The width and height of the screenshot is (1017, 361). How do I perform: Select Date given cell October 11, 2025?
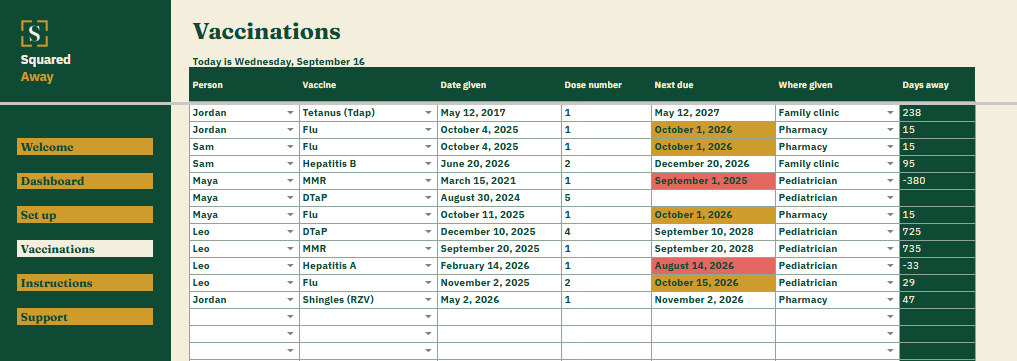499,215
